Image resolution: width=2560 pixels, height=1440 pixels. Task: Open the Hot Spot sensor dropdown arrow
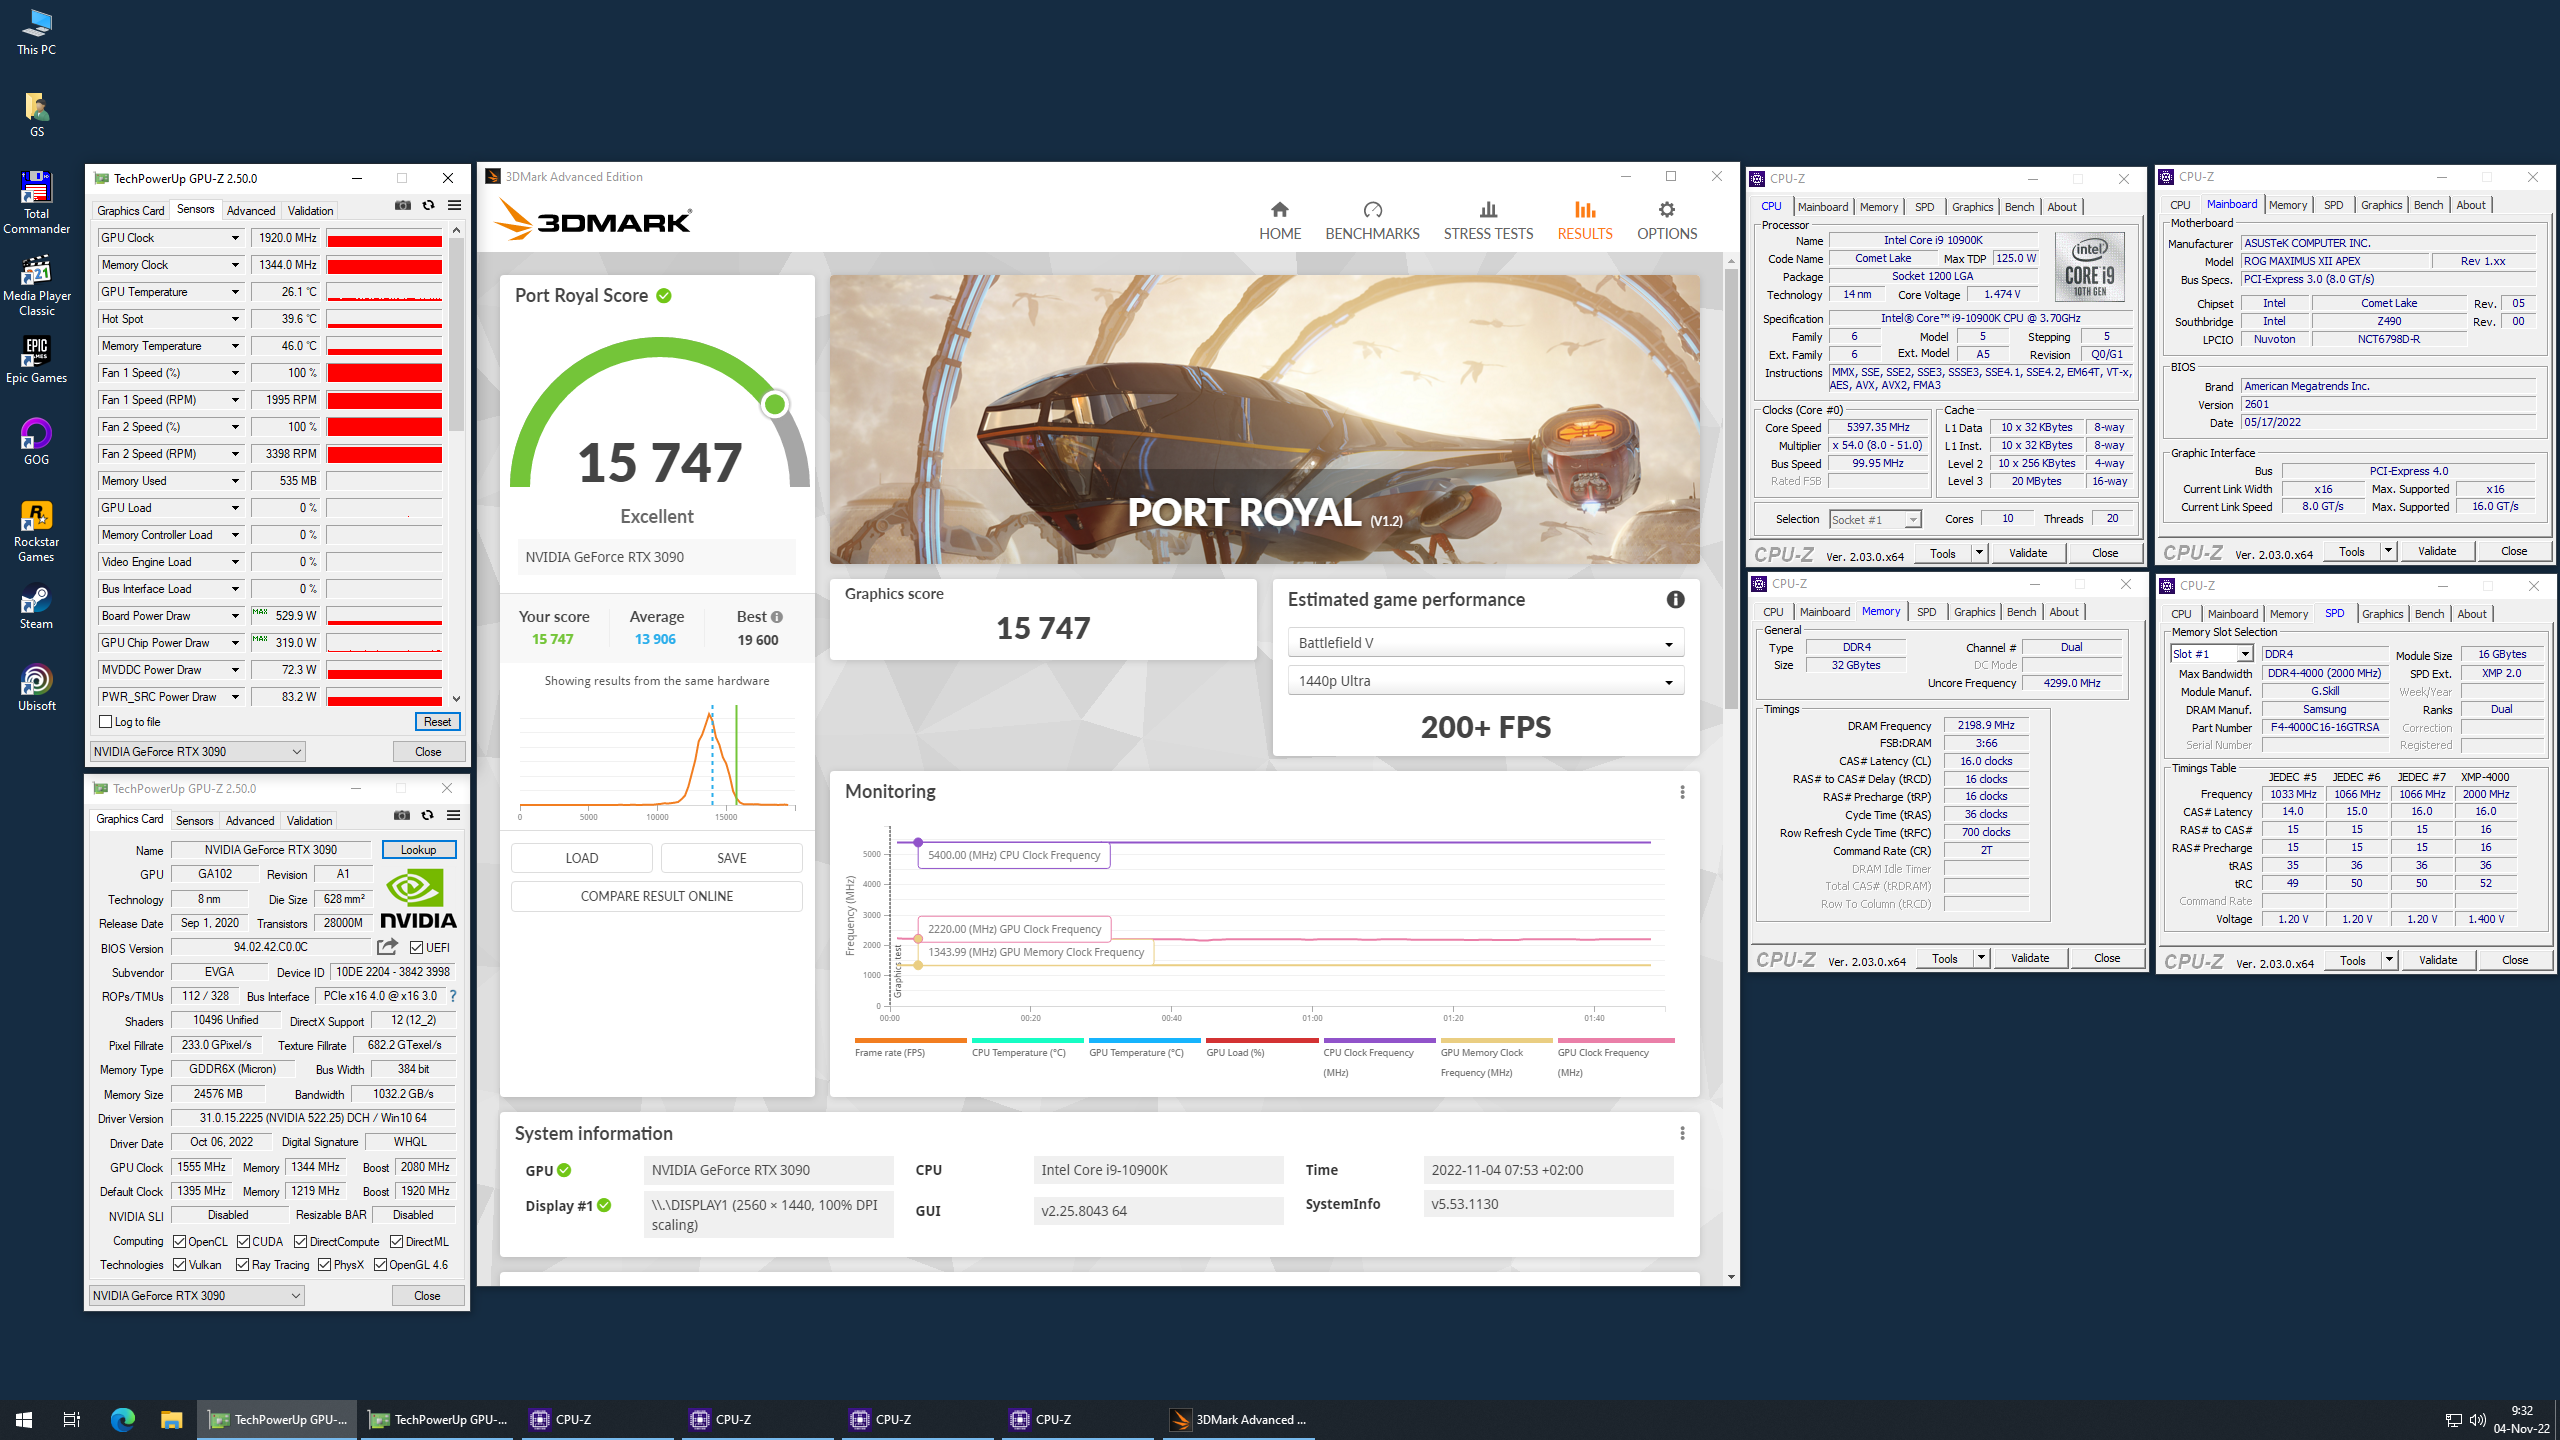(x=235, y=319)
